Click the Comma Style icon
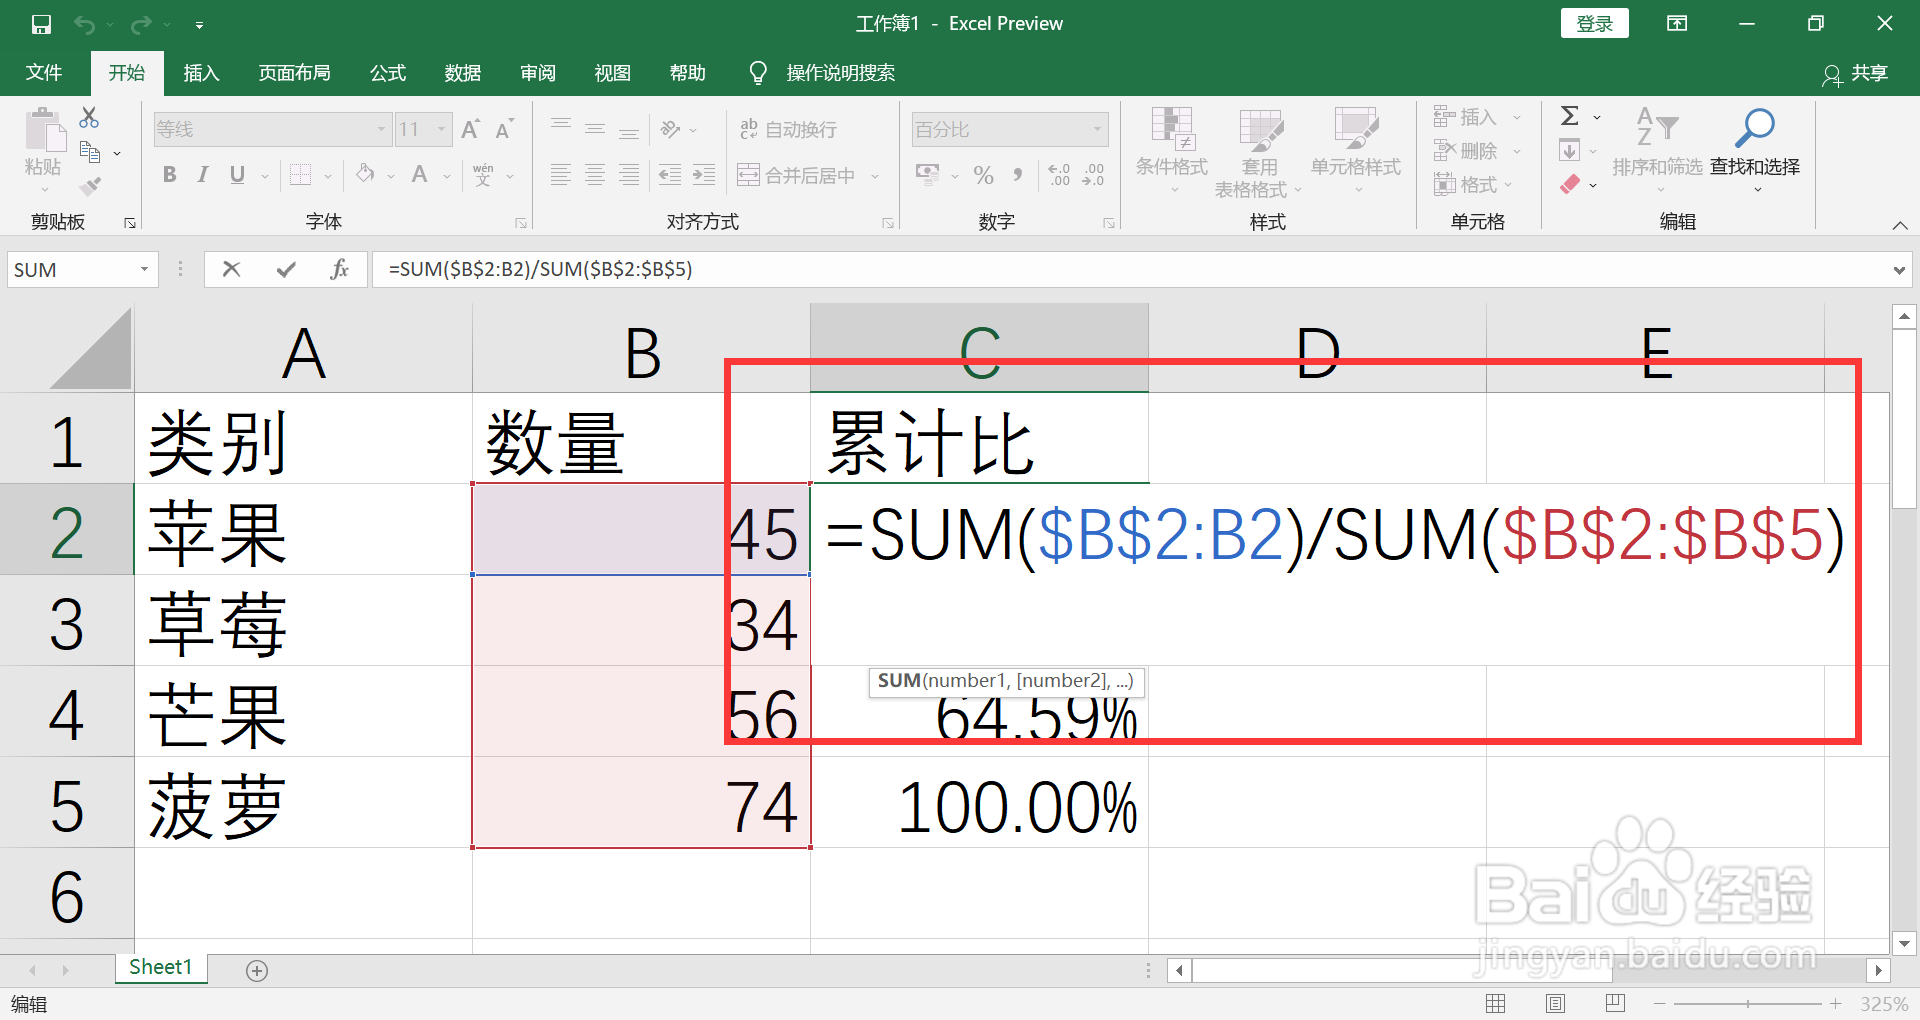Viewport: 1920px width, 1020px height. [x=1018, y=176]
